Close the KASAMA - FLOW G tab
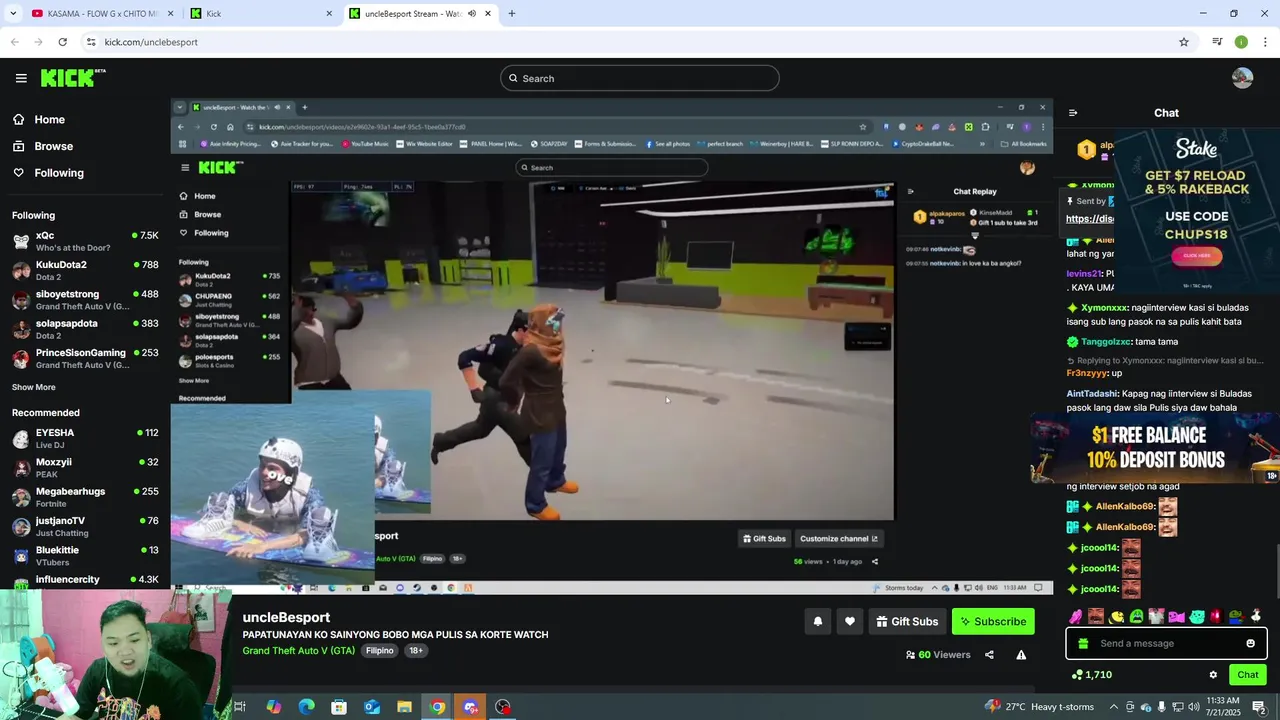 point(170,14)
